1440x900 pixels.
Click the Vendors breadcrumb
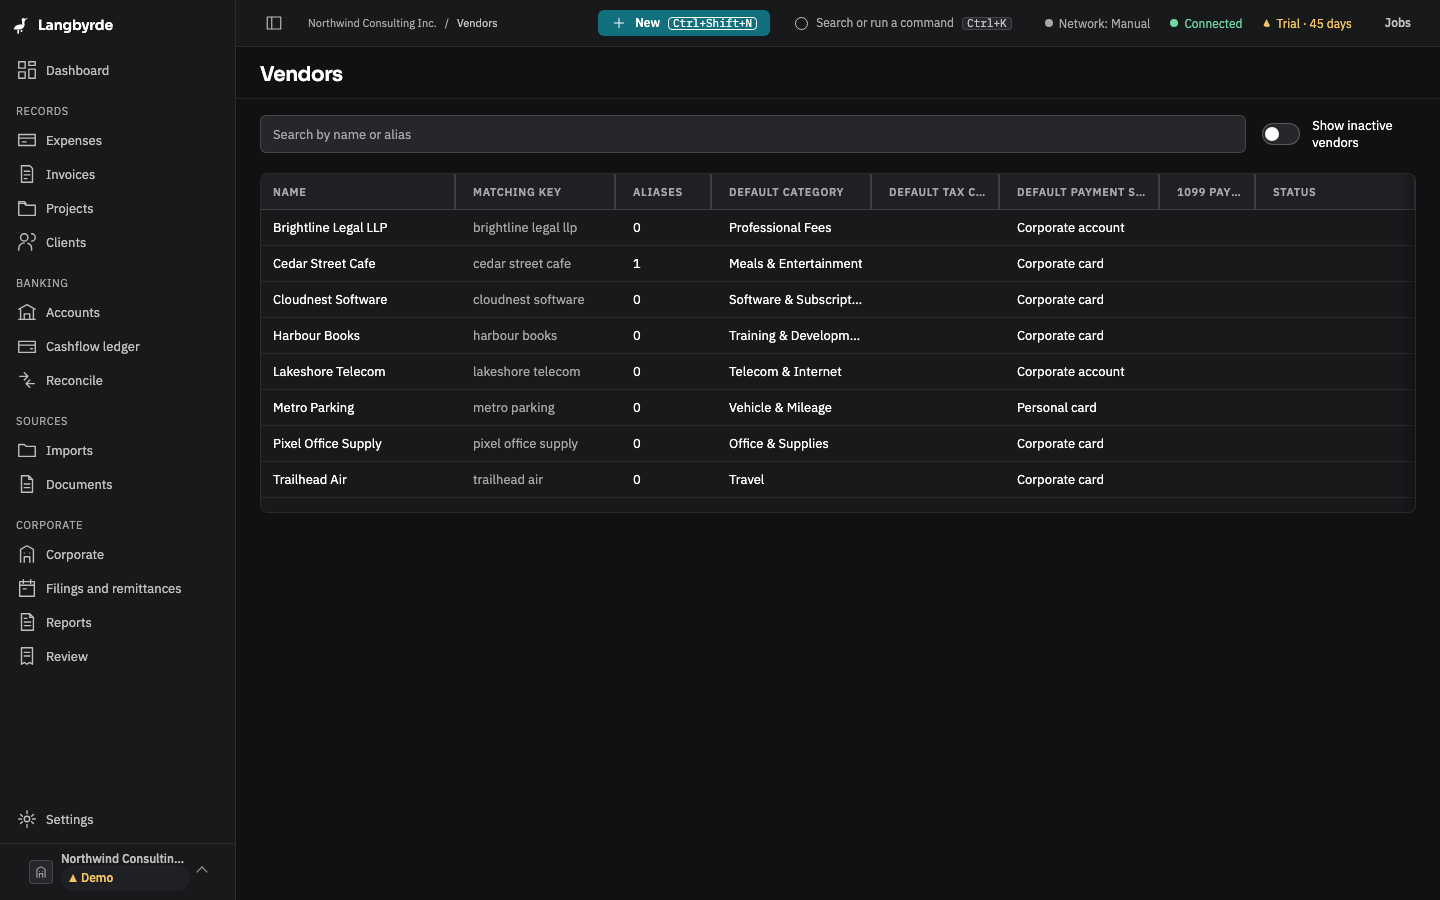tap(477, 23)
